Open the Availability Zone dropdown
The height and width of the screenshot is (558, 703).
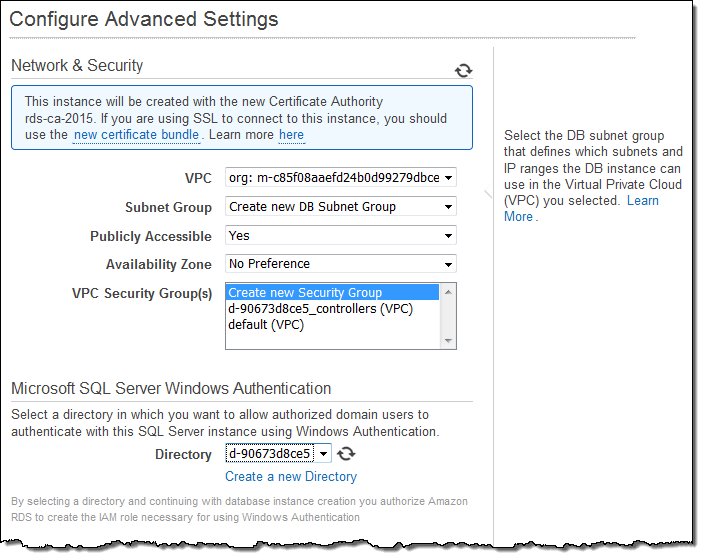[x=341, y=264]
